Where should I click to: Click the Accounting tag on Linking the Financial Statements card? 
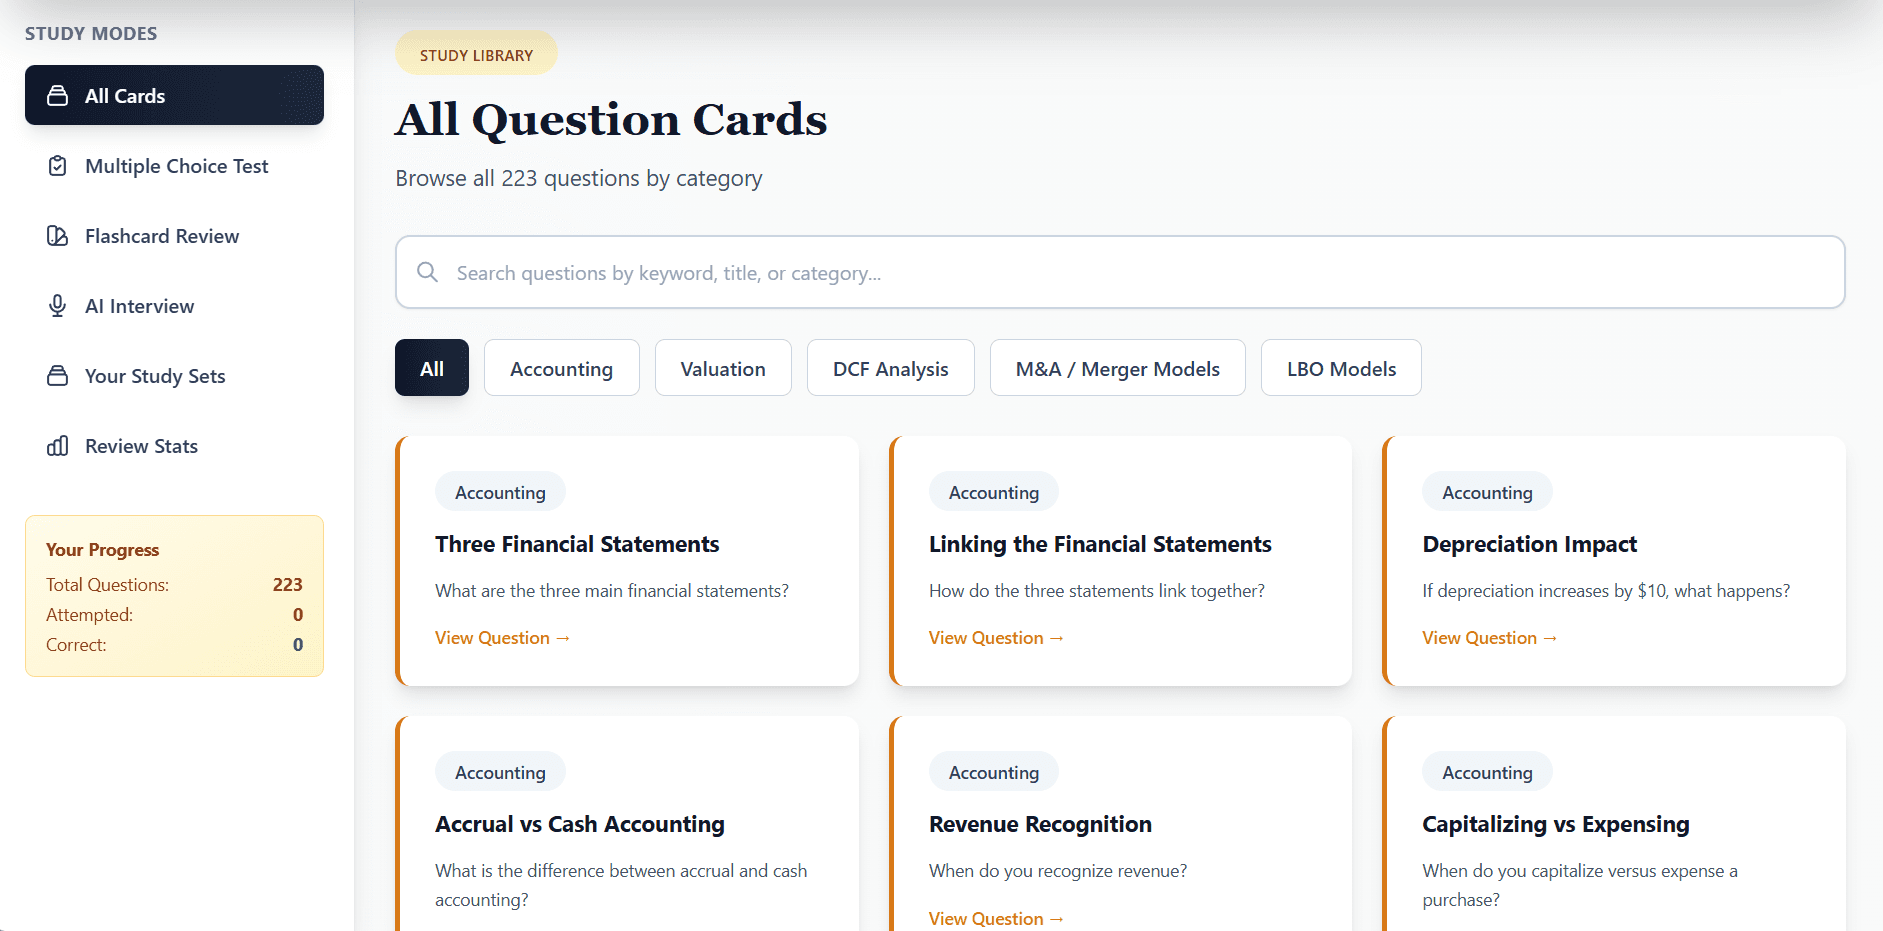coord(993,491)
